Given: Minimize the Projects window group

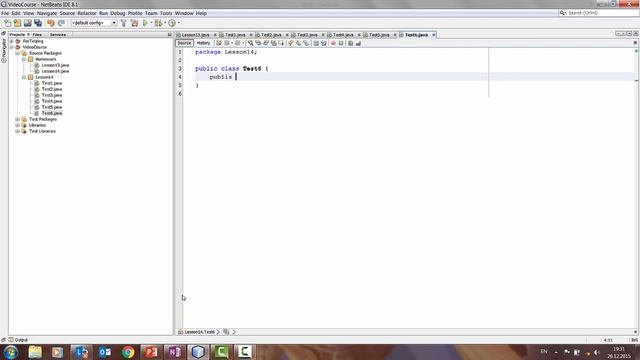Looking at the screenshot, I should click(170, 35).
